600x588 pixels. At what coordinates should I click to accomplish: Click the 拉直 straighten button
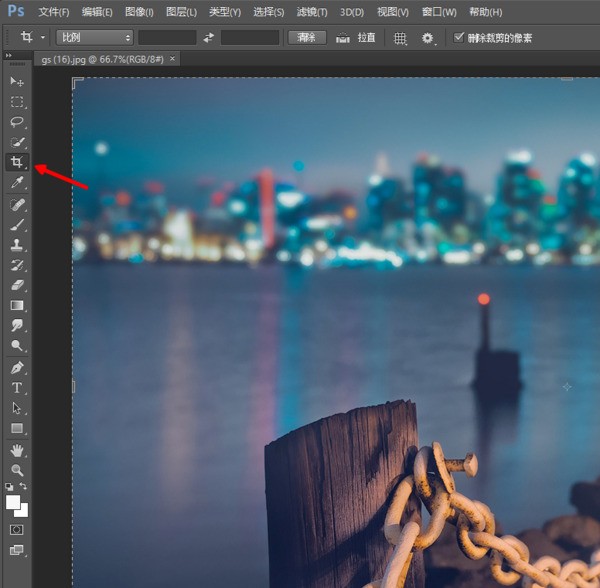(357, 37)
